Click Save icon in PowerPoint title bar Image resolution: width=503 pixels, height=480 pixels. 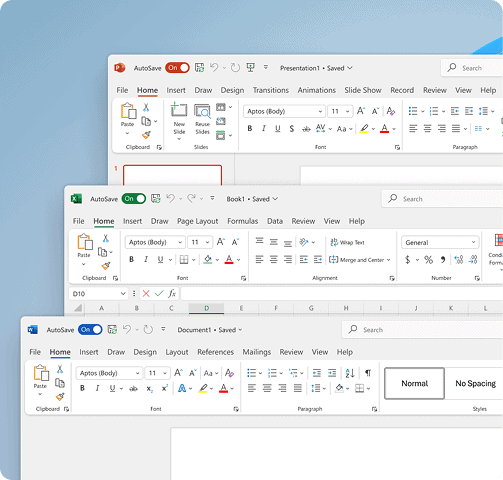(x=199, y=68)
